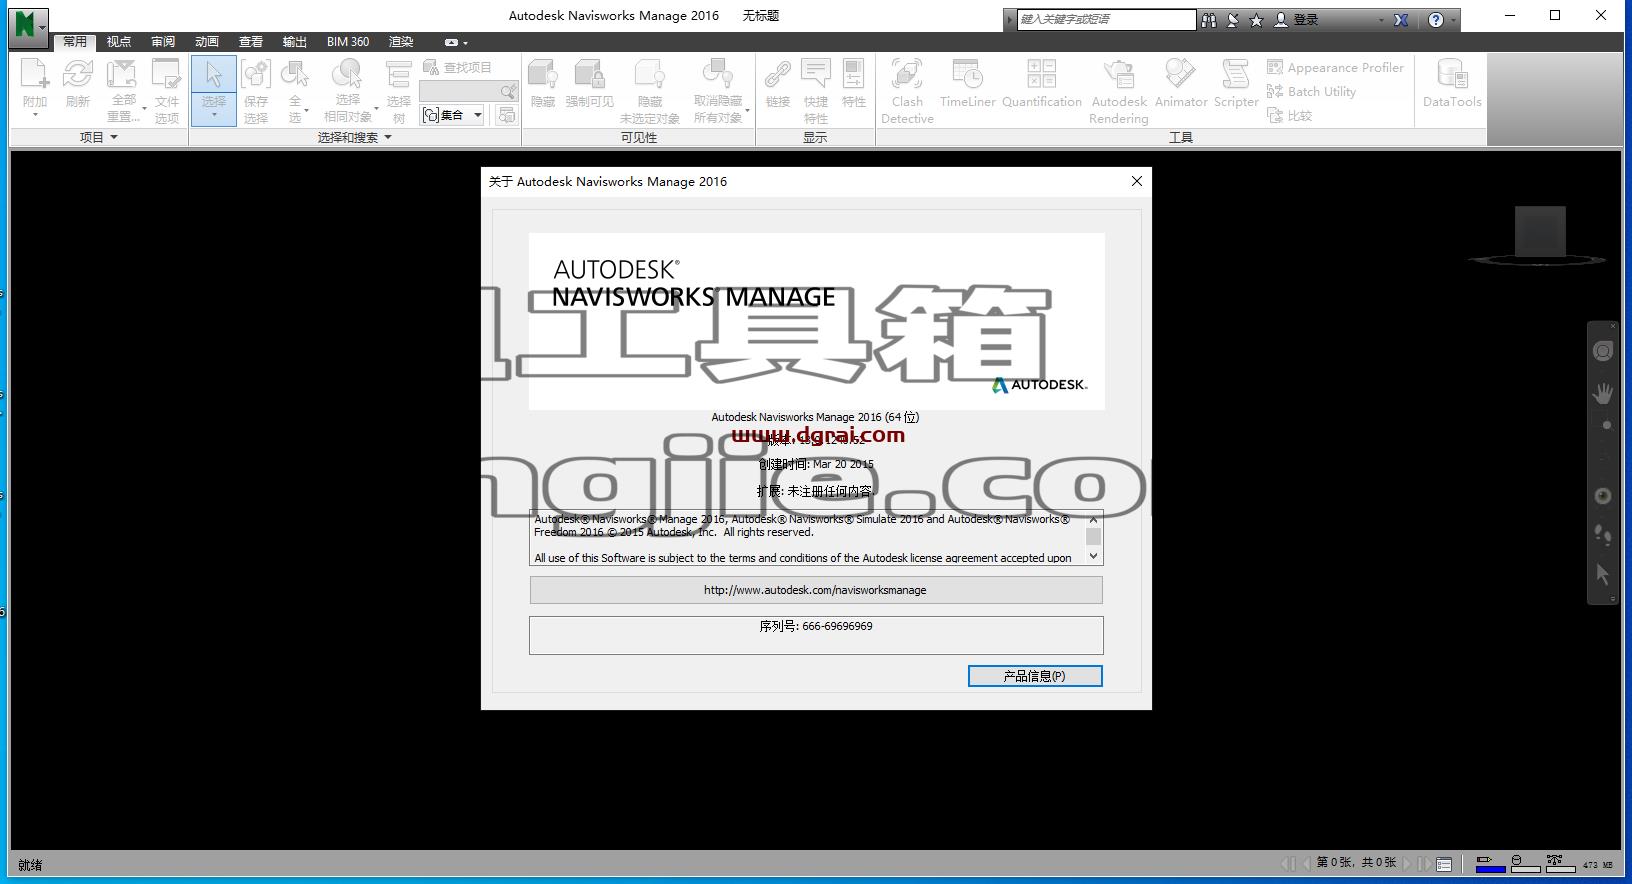Click the 全部重置 (Reset All) icon

pyautogui.click(x=122, y=75)
